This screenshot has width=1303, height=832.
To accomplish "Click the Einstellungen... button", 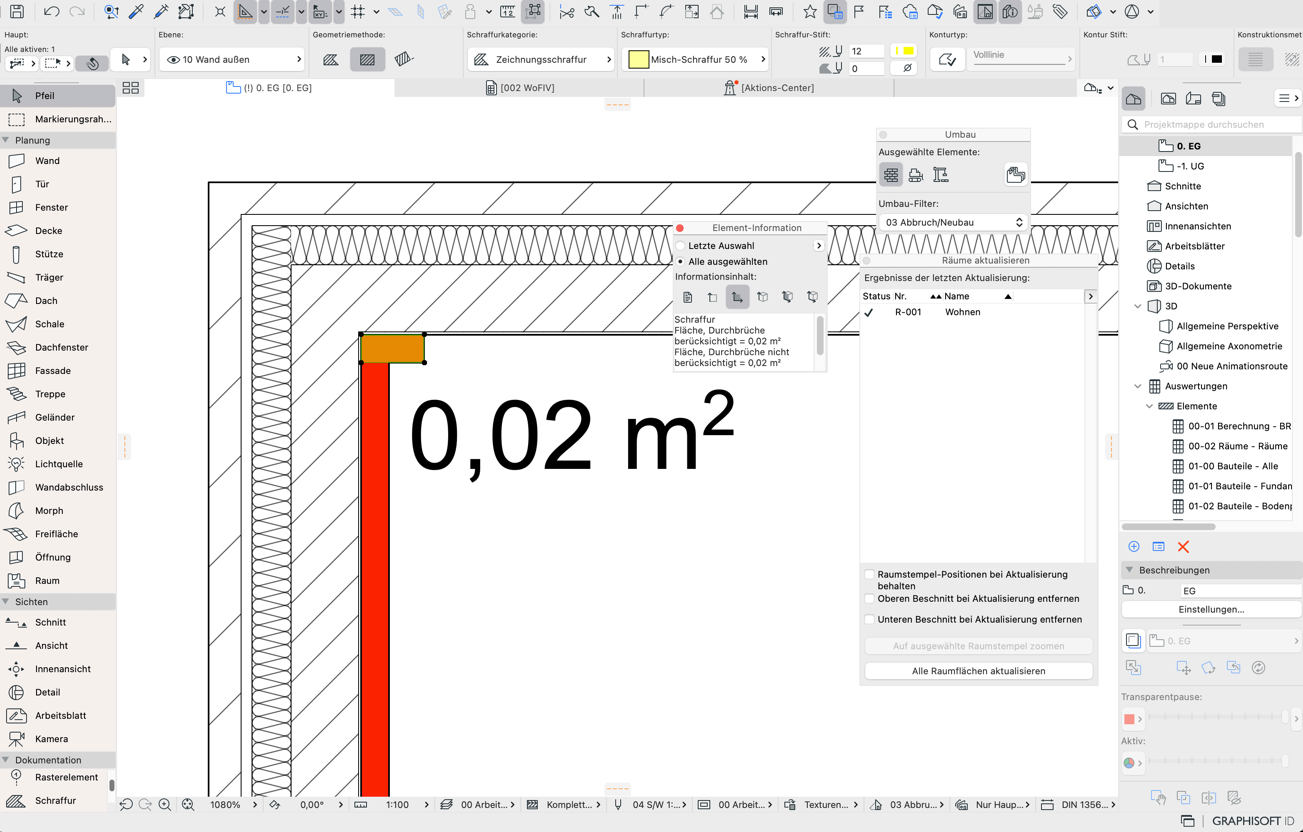I will click(1211, 609).
